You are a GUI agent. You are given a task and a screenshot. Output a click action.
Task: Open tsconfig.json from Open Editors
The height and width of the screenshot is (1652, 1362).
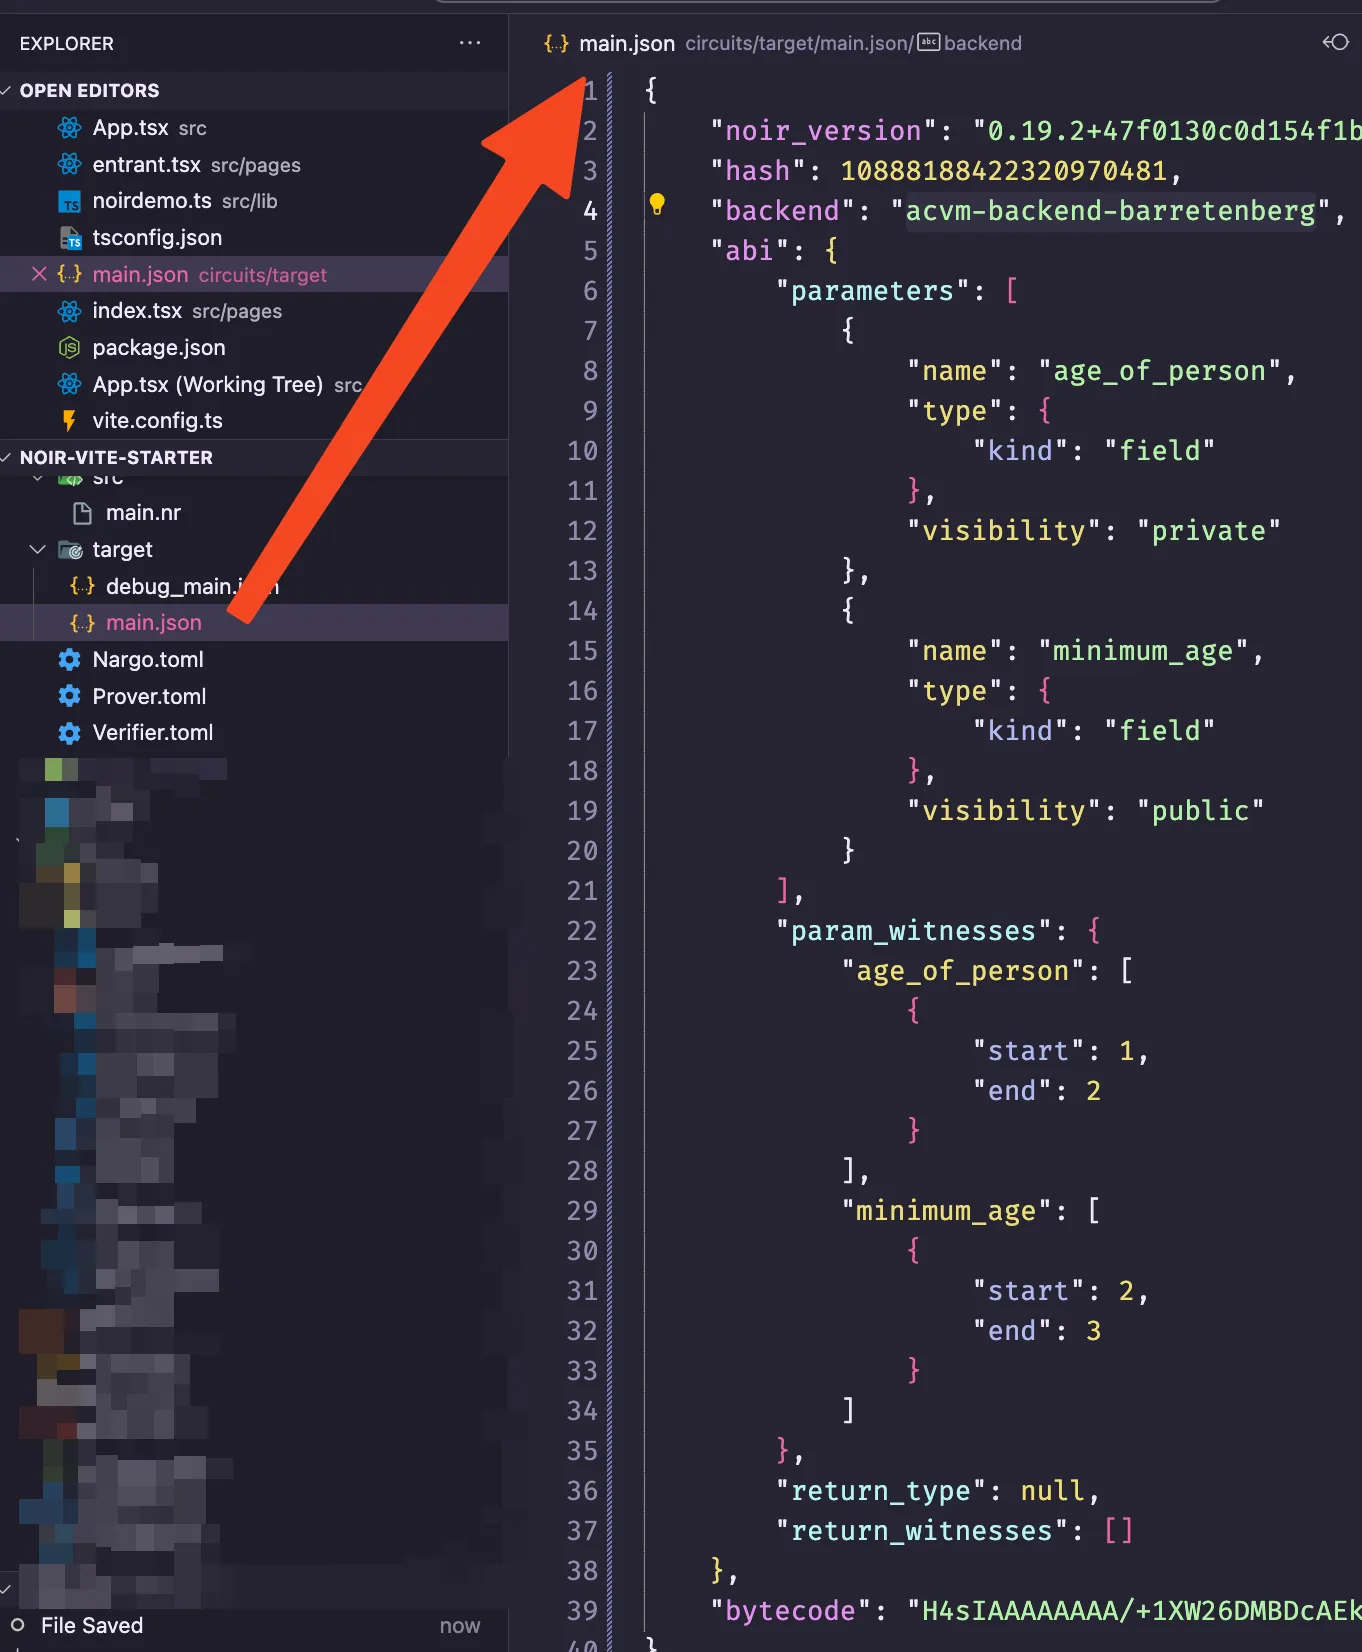pos(254,238)
